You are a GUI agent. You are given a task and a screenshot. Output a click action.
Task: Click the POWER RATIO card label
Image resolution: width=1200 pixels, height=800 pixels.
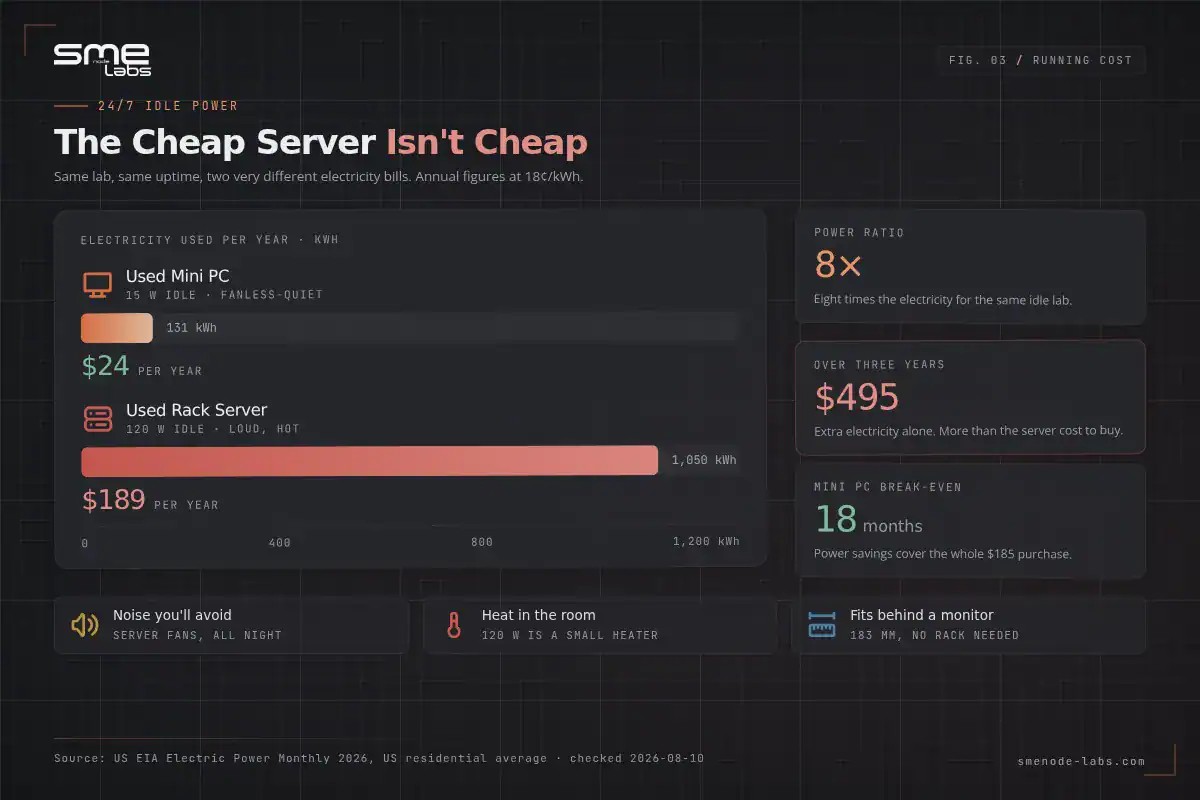click(859, 232)
